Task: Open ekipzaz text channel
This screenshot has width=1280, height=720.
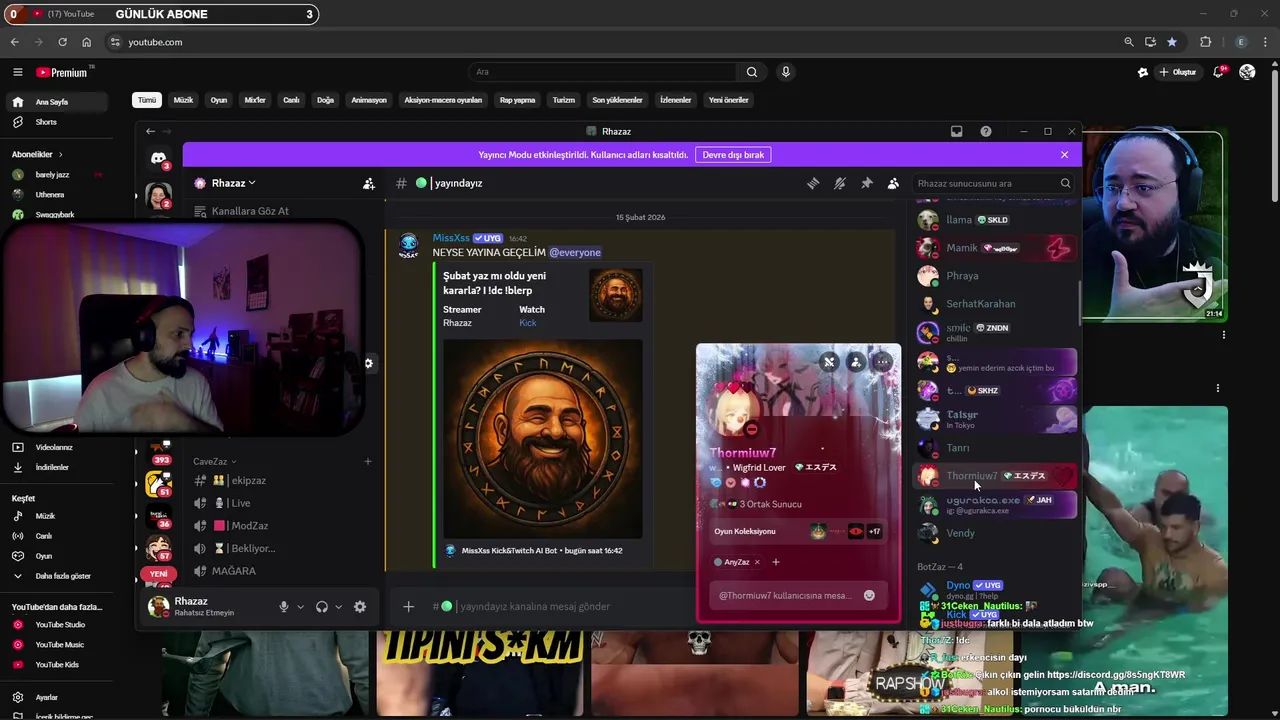Action: [247, 480]
